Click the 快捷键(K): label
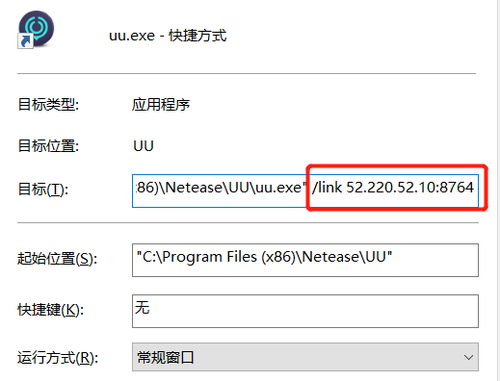The image size is (500, 381). tap(50, 310)
